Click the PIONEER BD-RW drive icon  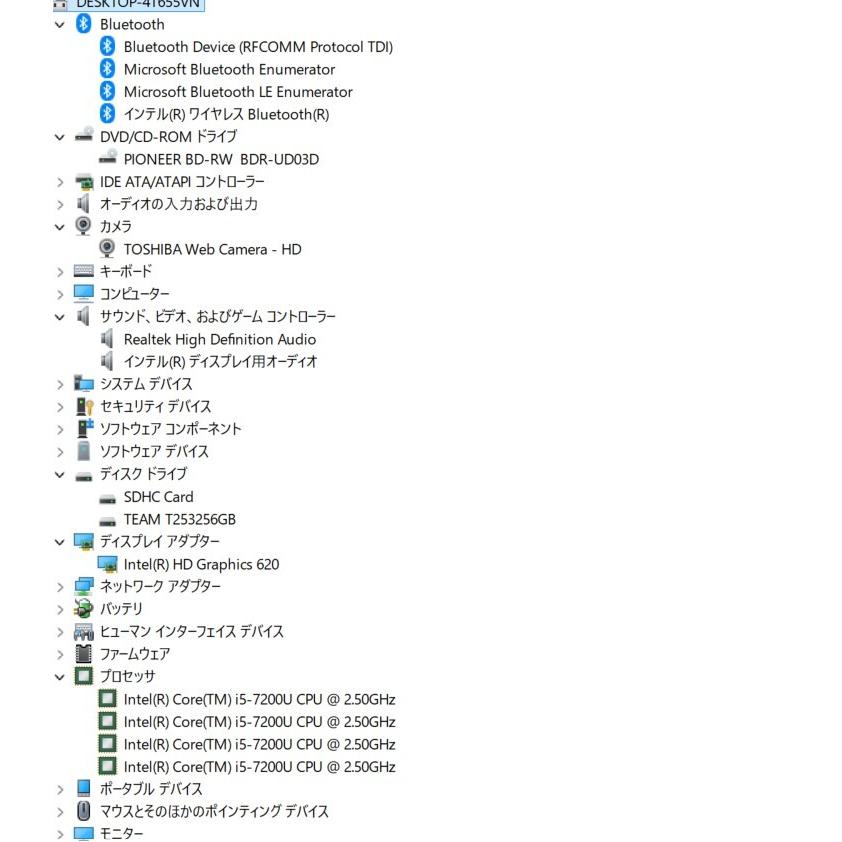108,158
